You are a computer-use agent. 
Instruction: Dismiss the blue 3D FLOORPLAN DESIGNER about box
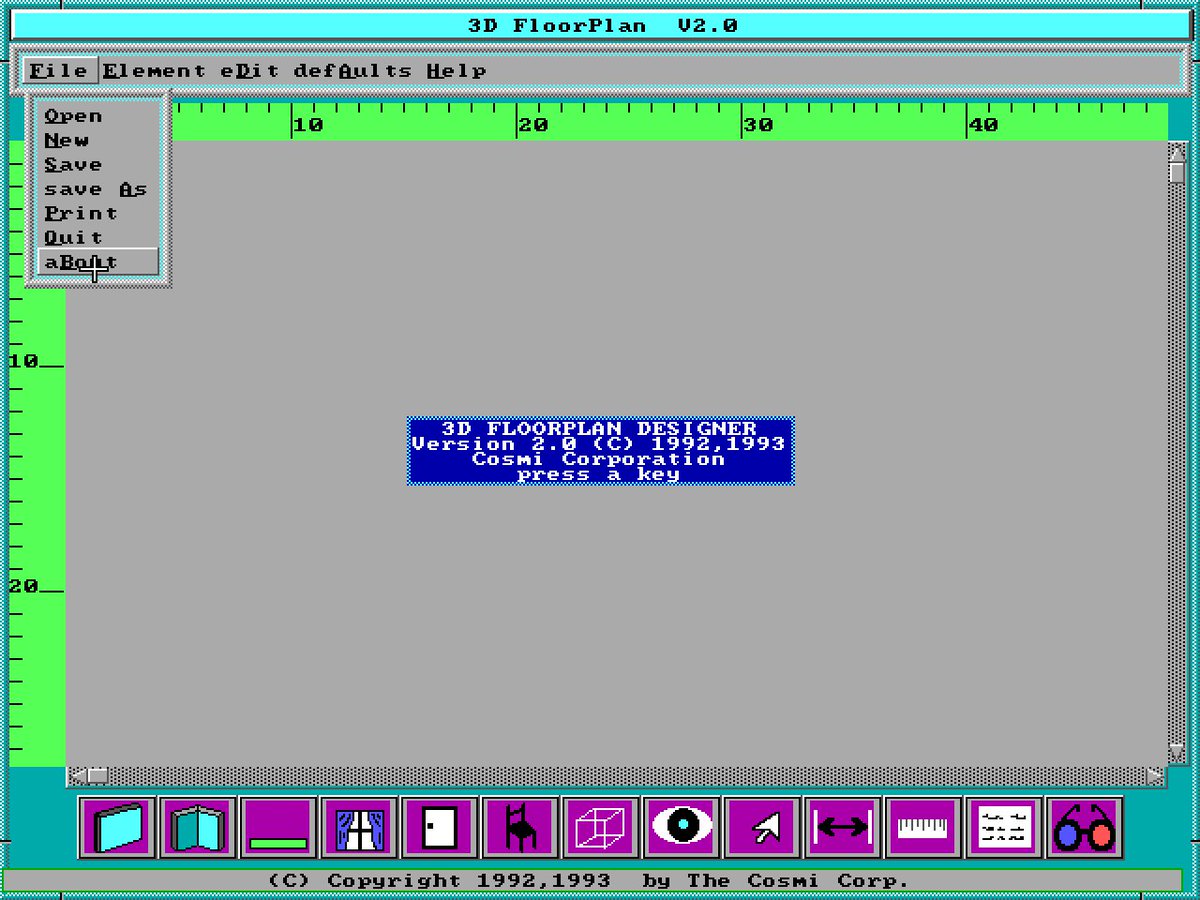point(601,451)
